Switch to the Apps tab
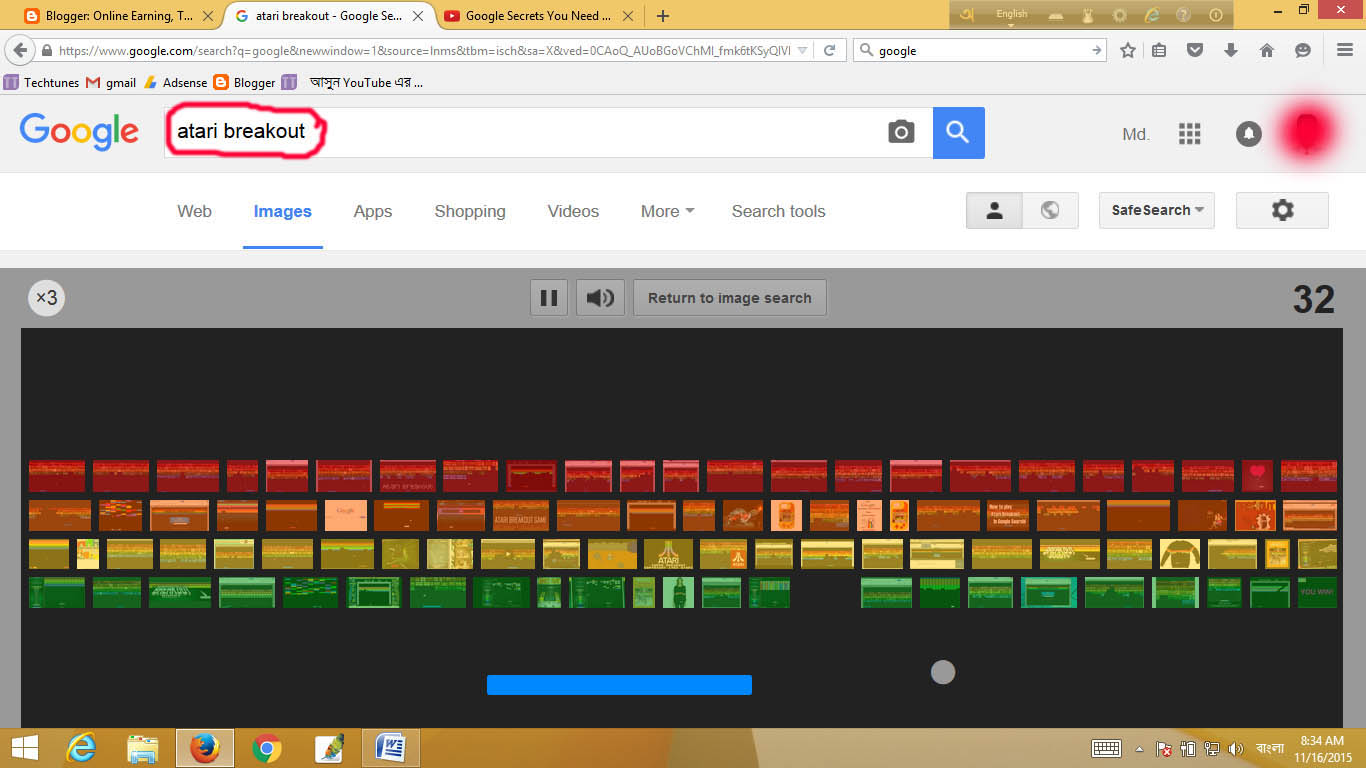This screenshot has width=1366, height=768. pyautogui.click(x=372, y=211)
